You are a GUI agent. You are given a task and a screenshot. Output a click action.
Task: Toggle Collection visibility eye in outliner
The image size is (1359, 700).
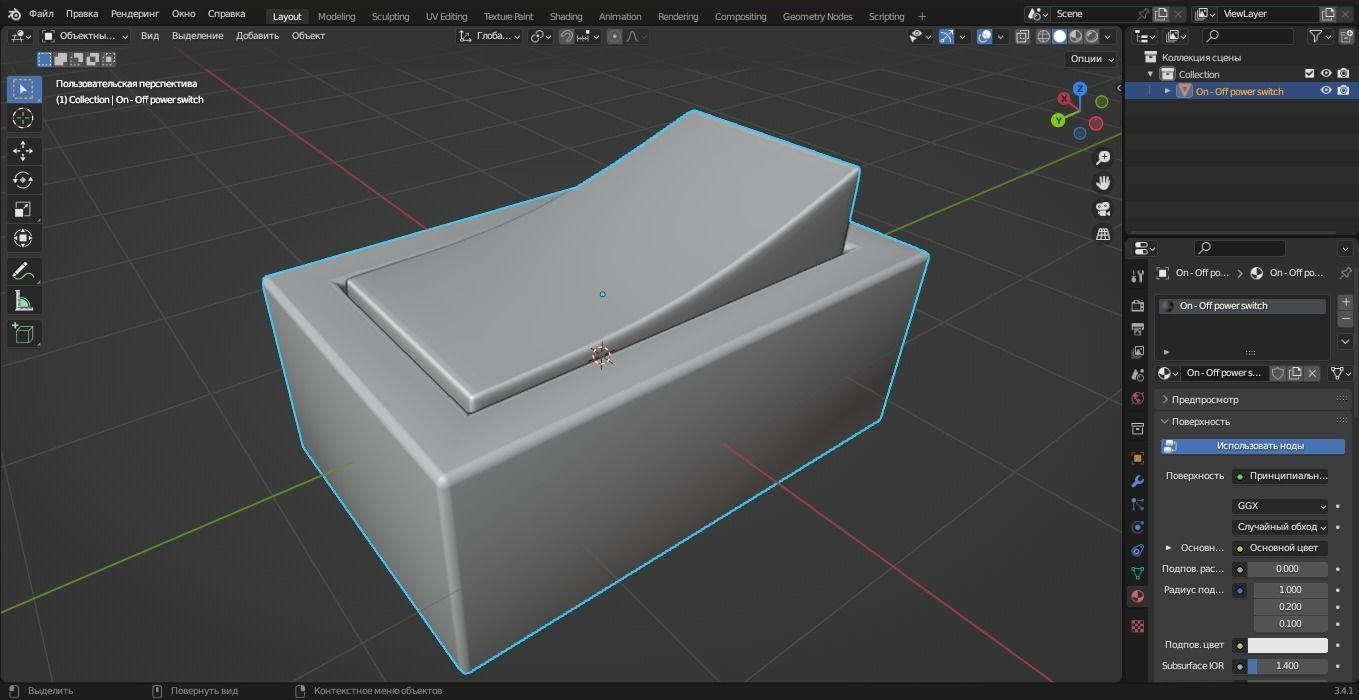1326,74
